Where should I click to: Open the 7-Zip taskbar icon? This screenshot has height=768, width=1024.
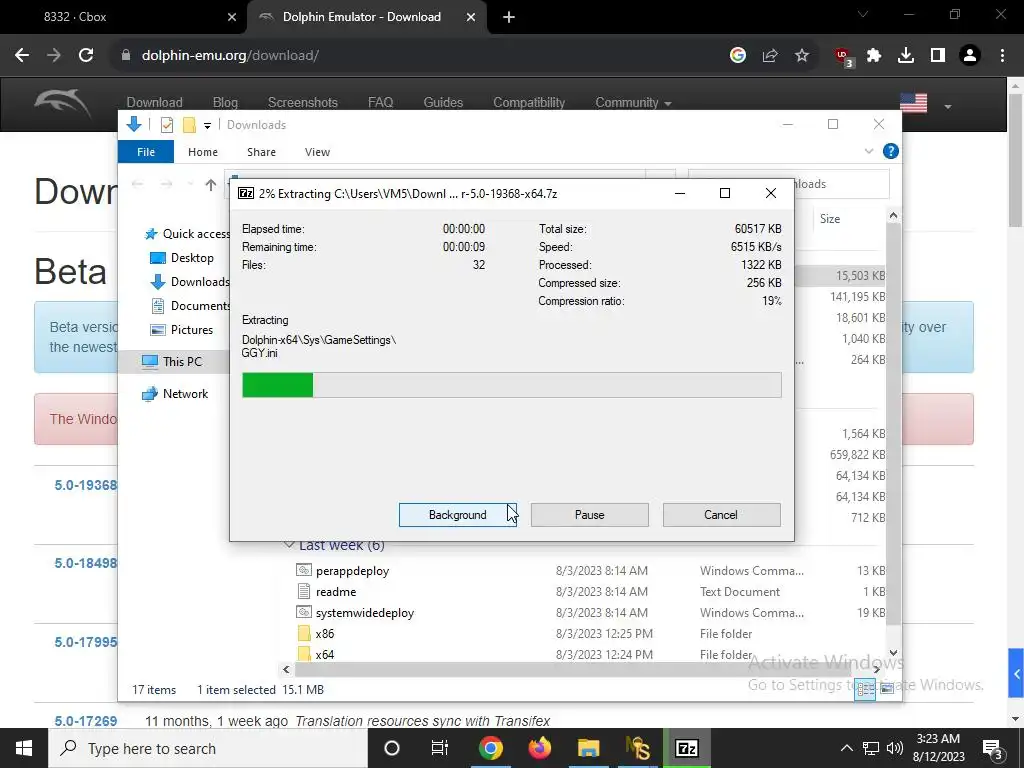pos(686,748)
